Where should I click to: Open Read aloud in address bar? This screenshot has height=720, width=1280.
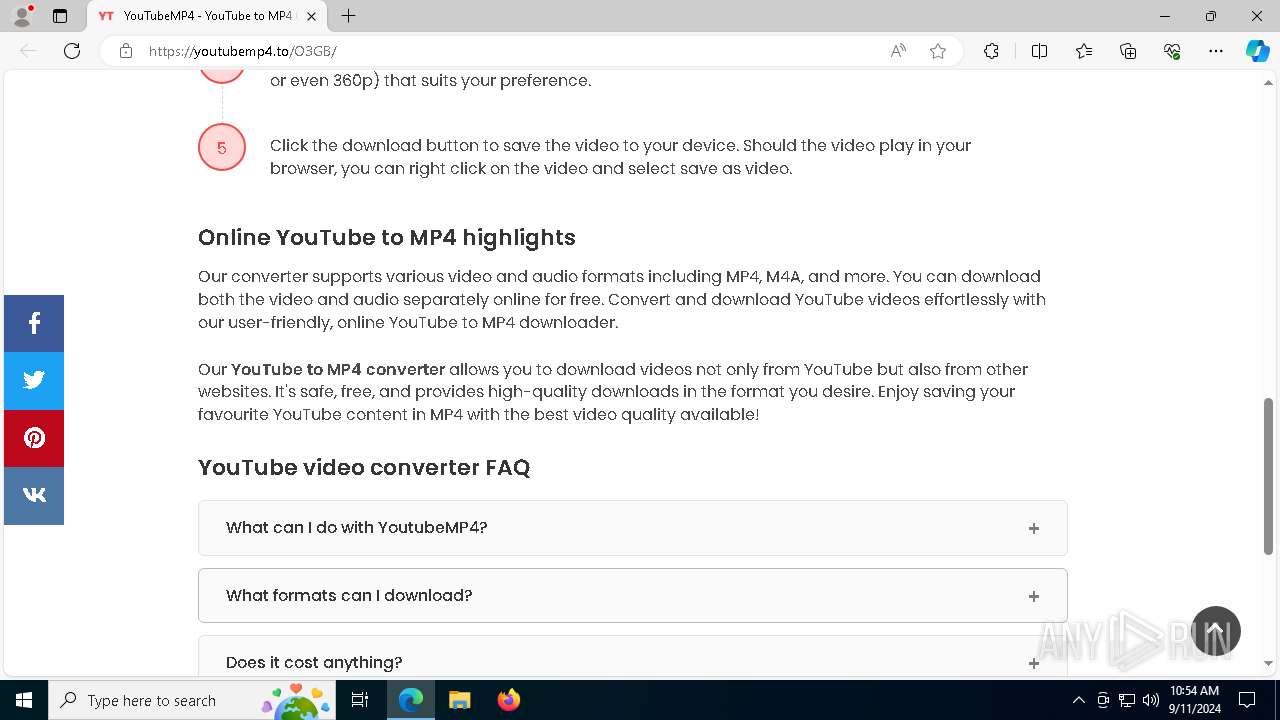pos(898,51)
